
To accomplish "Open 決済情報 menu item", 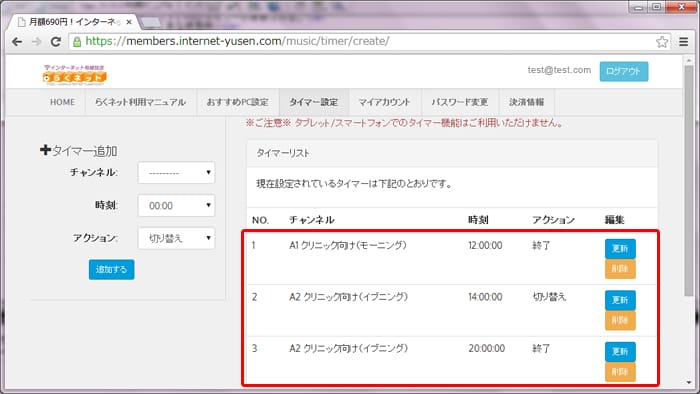I will point(527,102).
